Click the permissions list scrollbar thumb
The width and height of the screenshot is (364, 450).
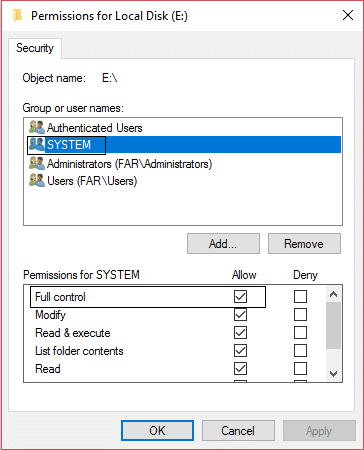[333, 325]
